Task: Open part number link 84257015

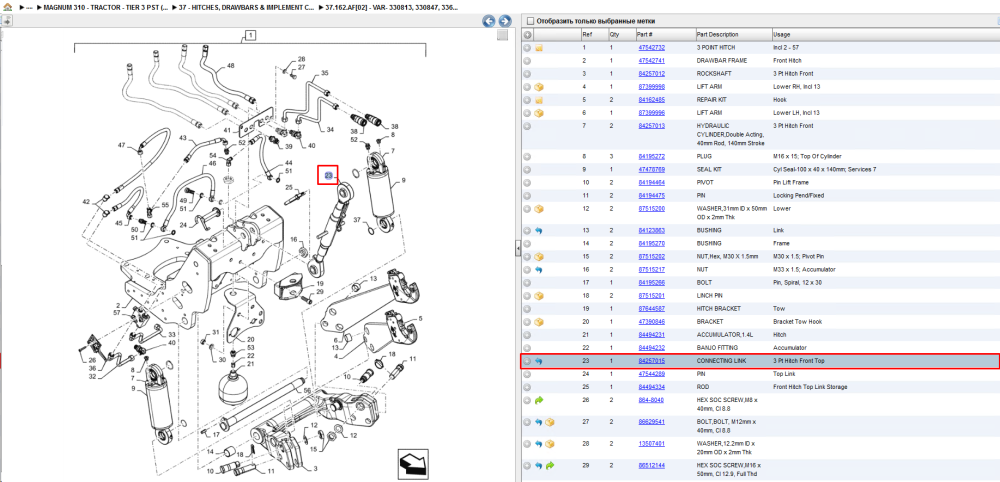Action: click(651, 362)
